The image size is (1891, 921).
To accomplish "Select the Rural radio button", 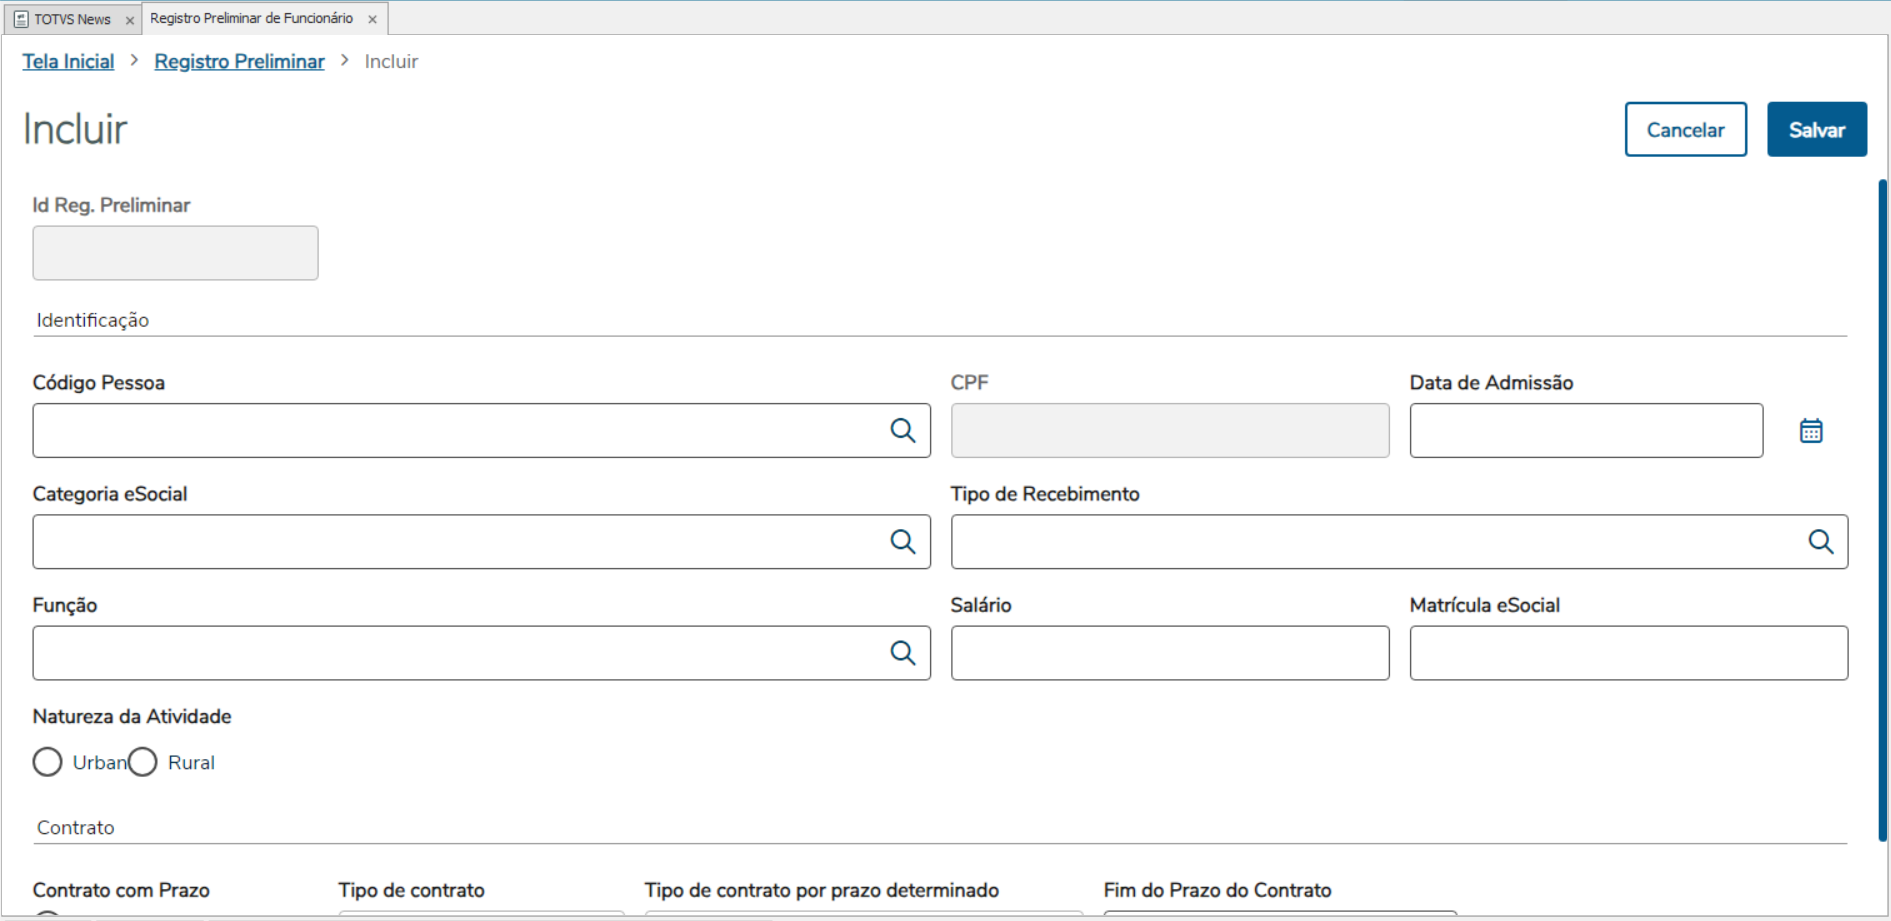I will 143,762.
